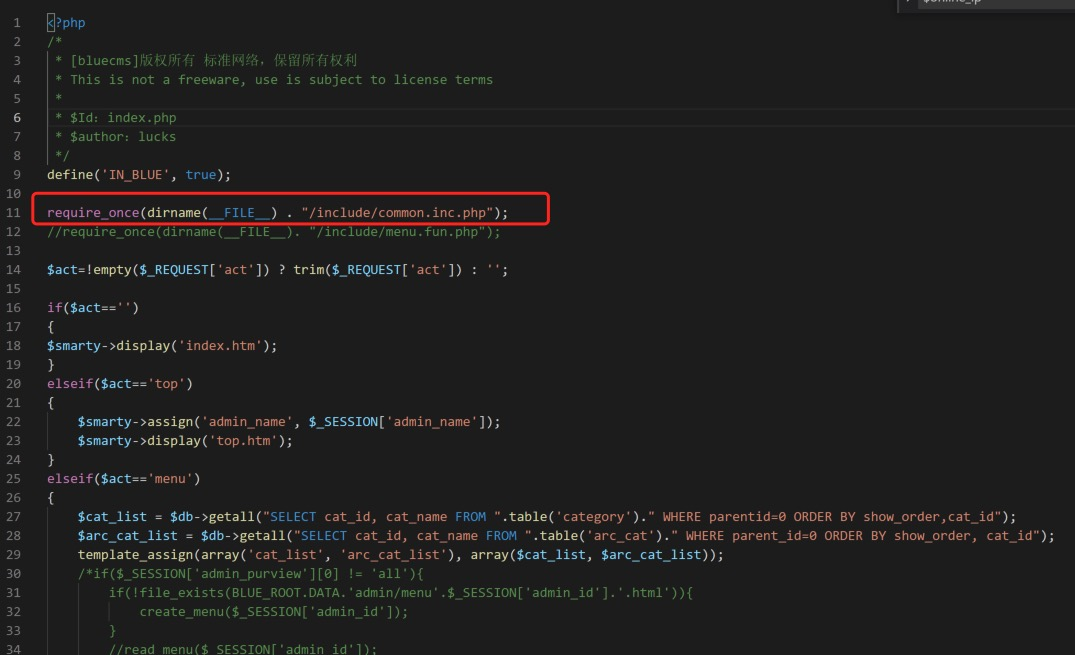Click the $smarty->assign('admin_name') line
This screenshot has width=1075, height=655.
[289, 422]
